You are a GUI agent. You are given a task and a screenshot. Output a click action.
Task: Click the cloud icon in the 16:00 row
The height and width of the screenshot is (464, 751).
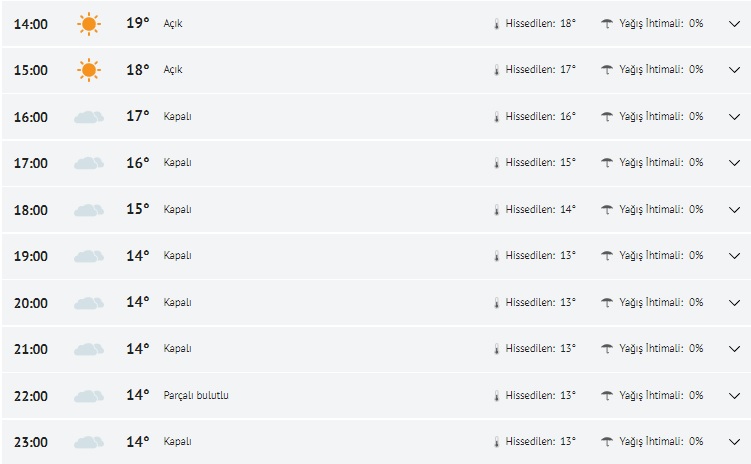click(89, 117)
